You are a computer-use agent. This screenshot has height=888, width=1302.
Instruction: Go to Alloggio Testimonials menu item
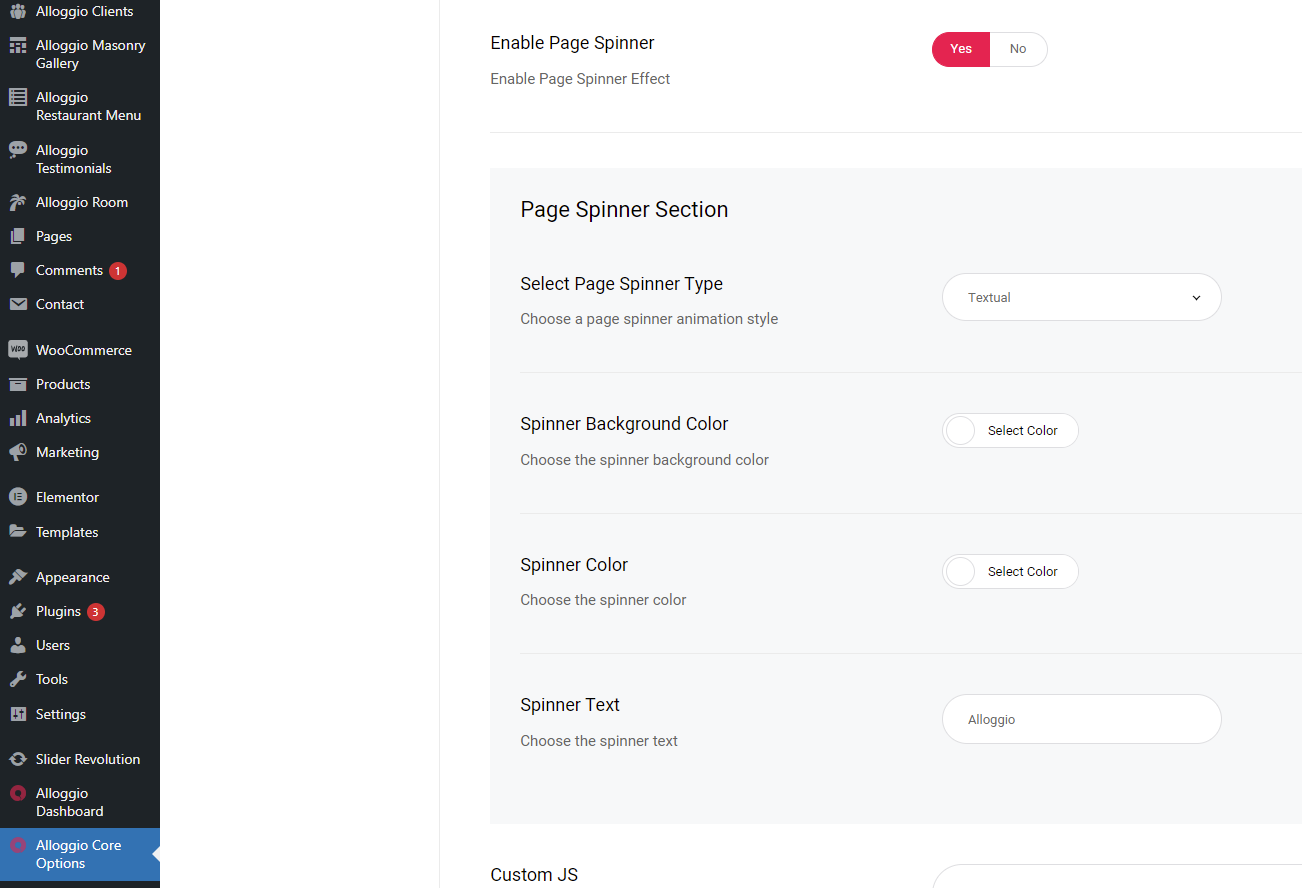pos(73,159)
